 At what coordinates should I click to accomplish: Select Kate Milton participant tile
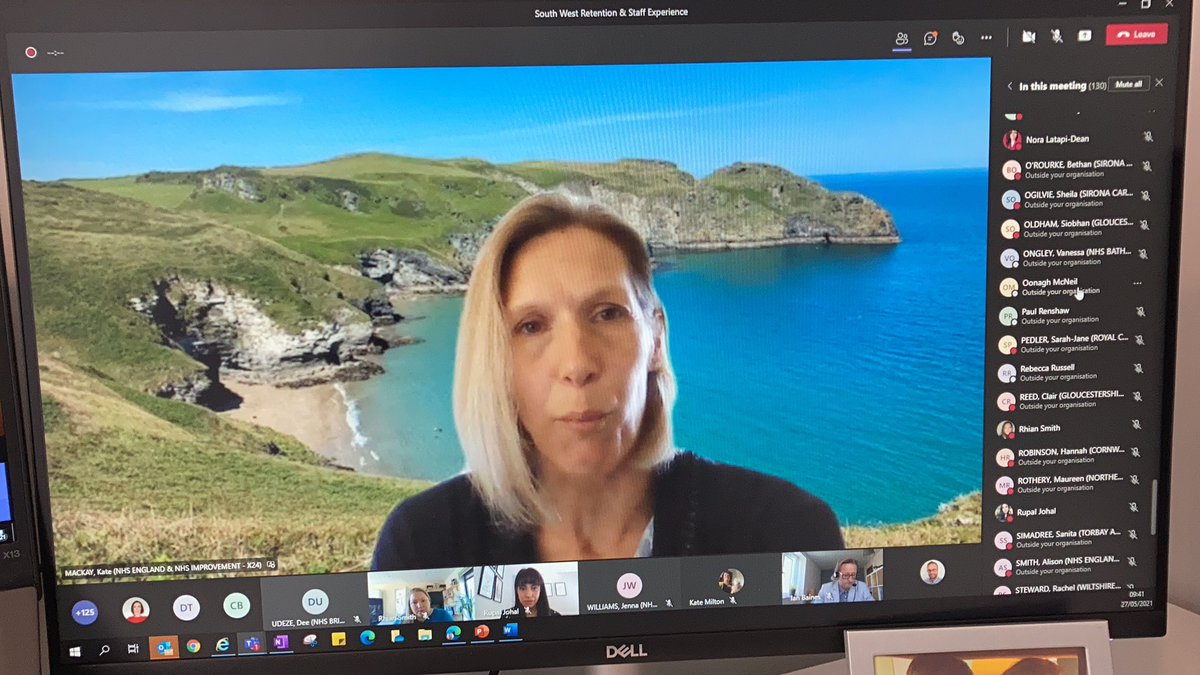point(731,581)
